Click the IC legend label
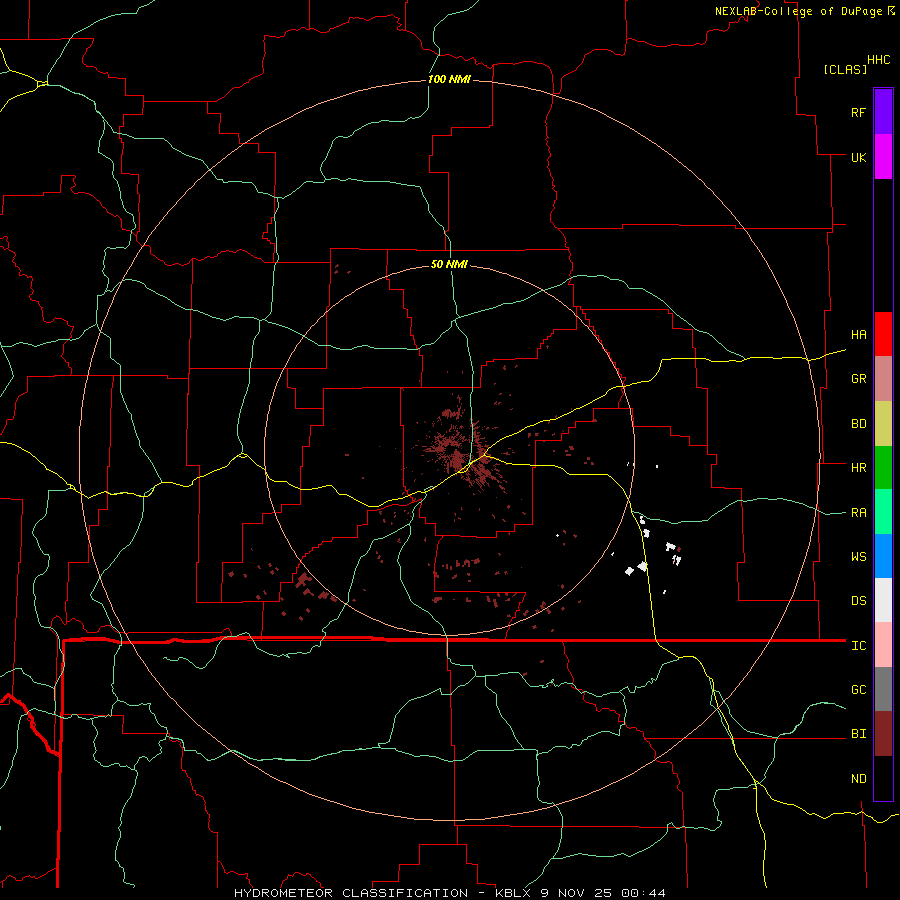 click(x=858, y=646)
